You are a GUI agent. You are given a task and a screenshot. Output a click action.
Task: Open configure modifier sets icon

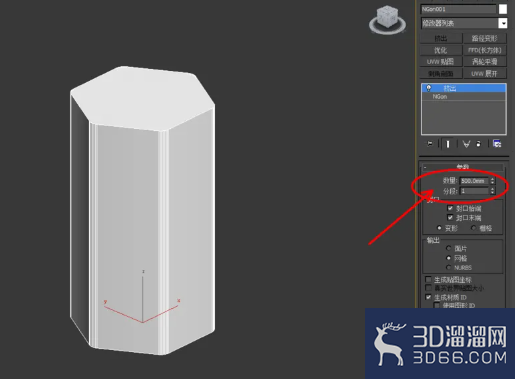tap(497, 144)
